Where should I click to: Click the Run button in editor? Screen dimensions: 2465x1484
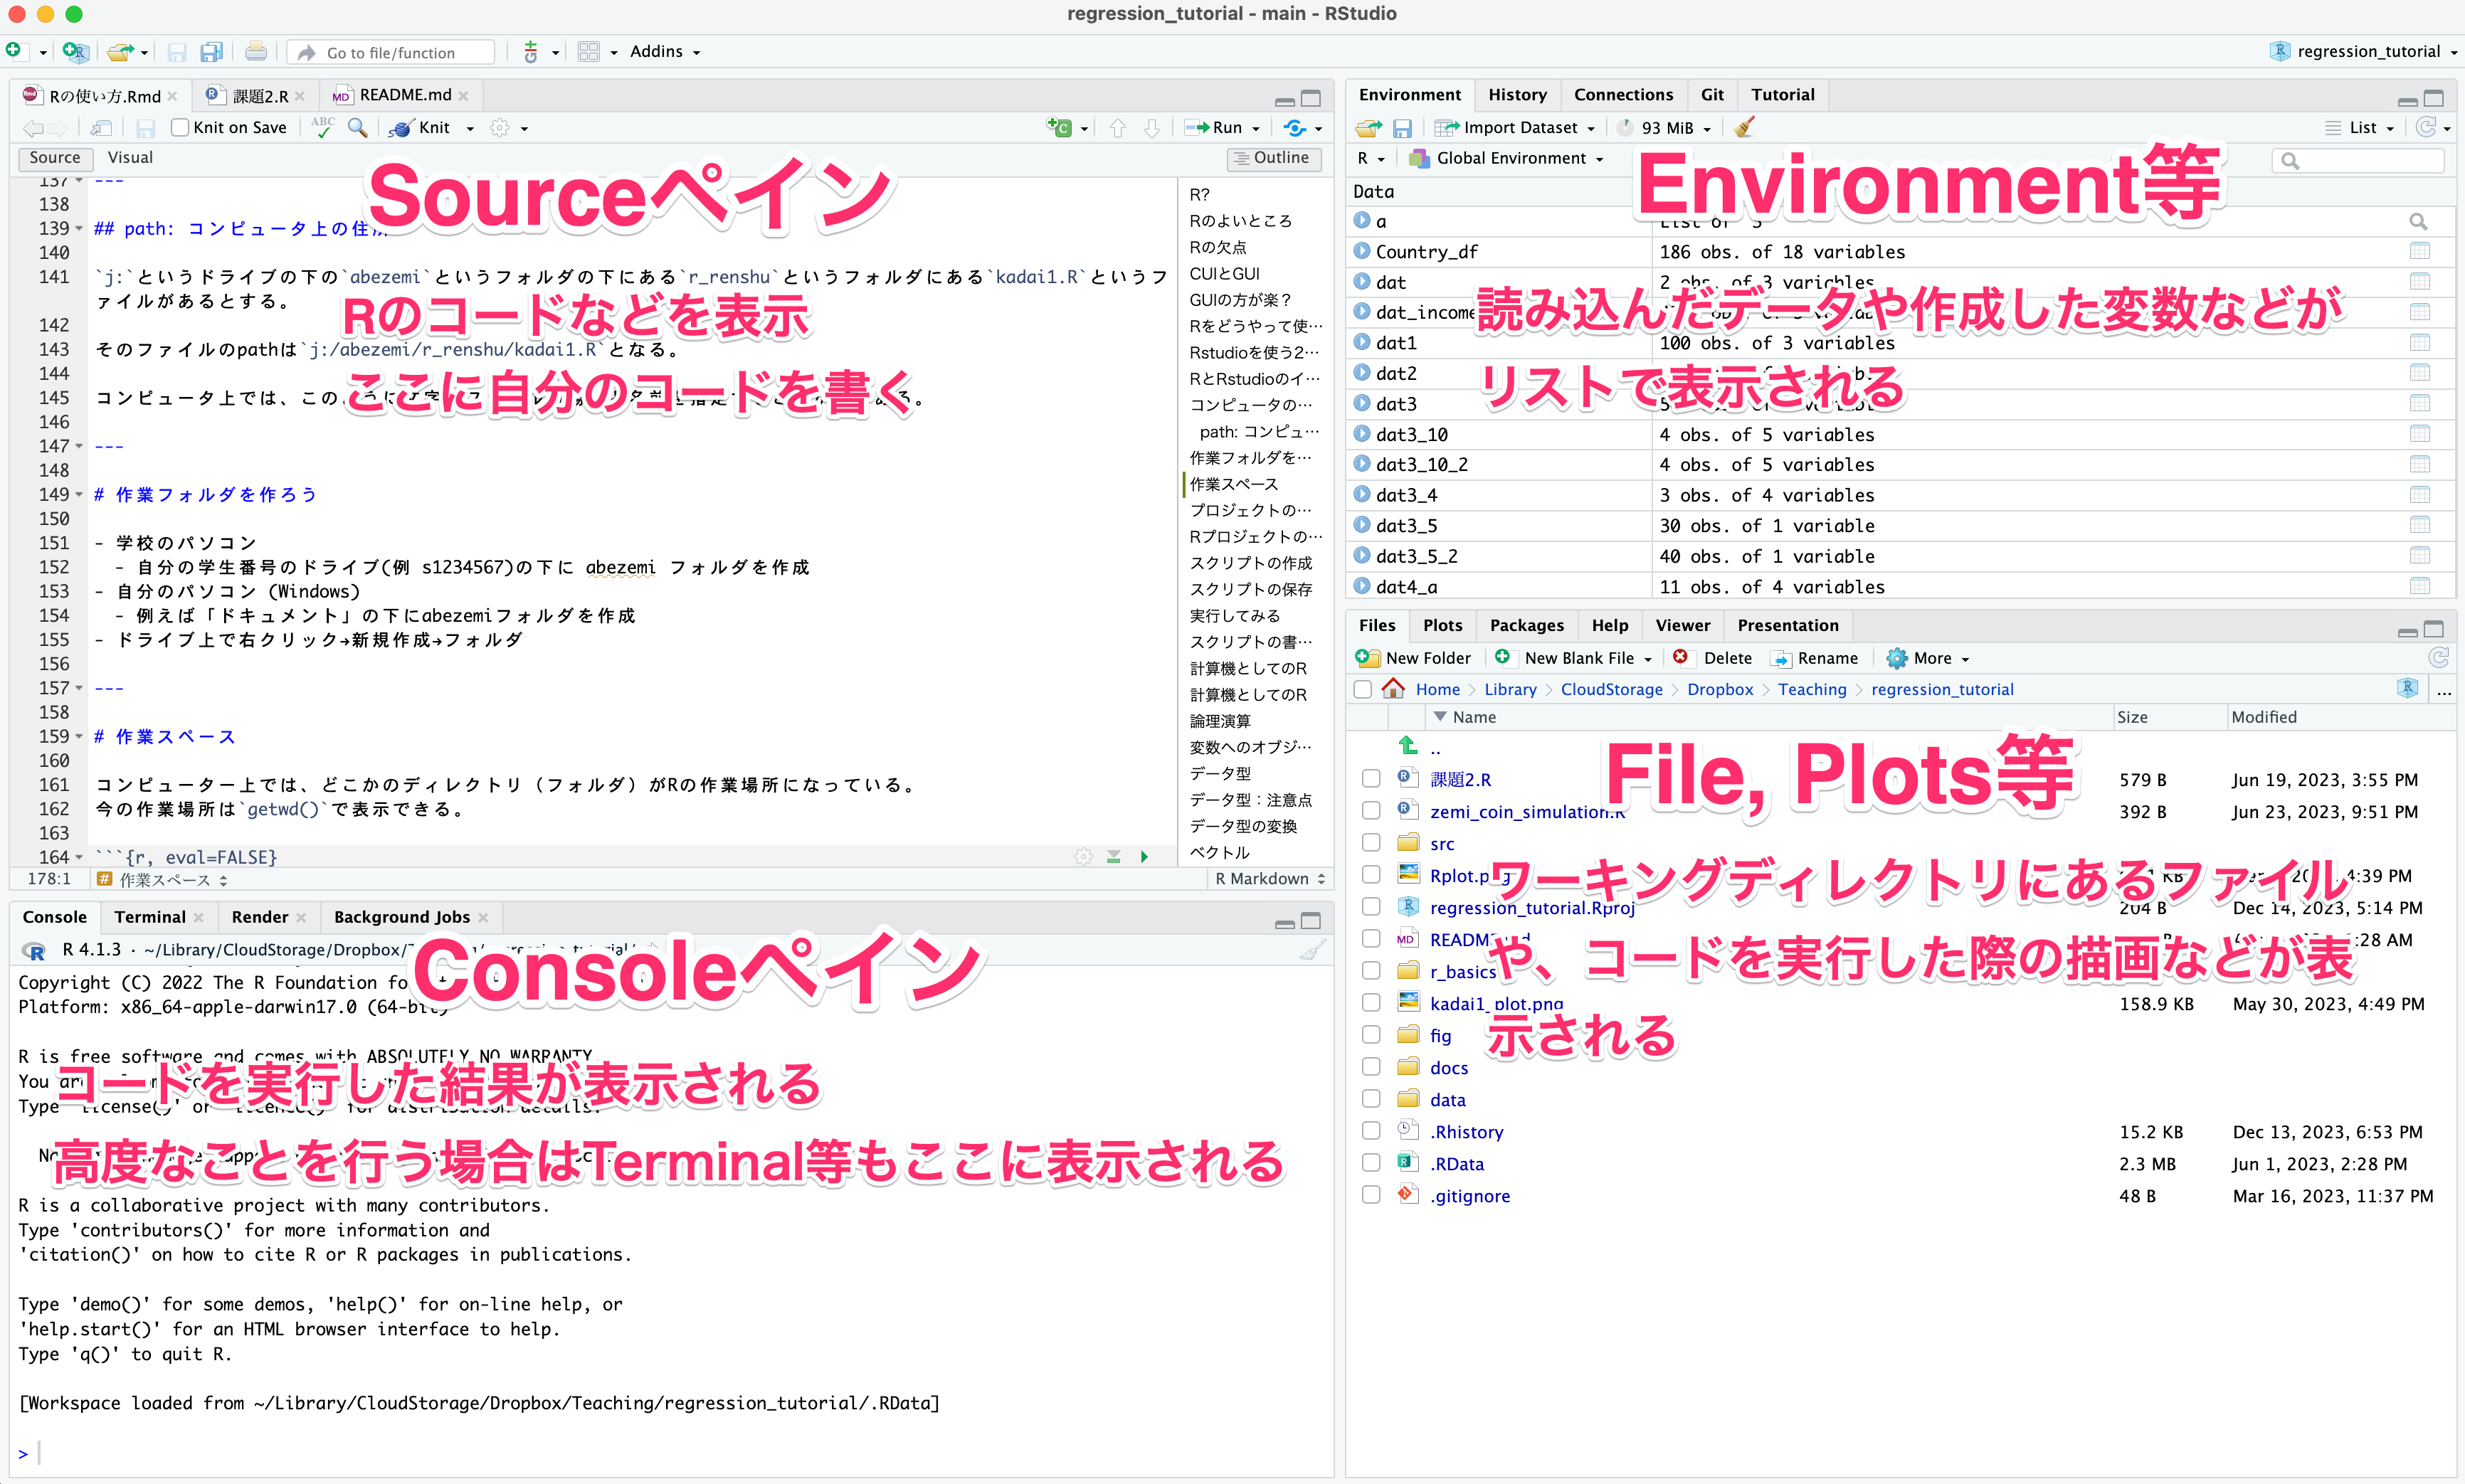pyautogui.click(x=1213, y=127)
